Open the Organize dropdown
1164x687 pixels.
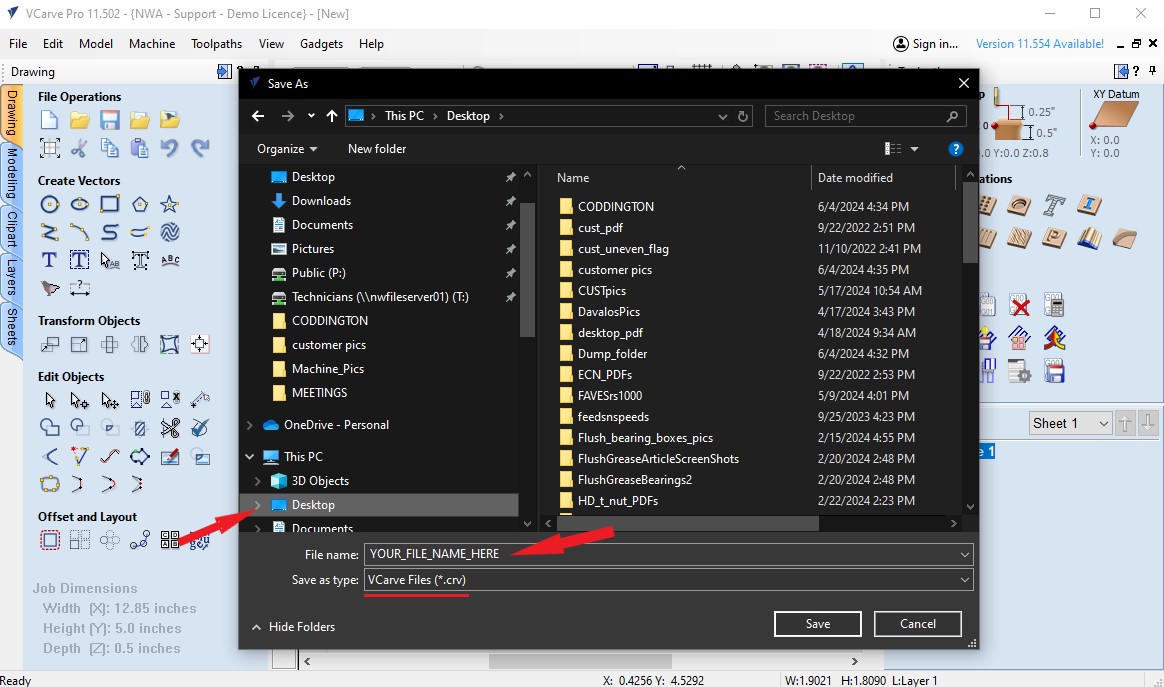pyautogui.click(x=287, y=149)
